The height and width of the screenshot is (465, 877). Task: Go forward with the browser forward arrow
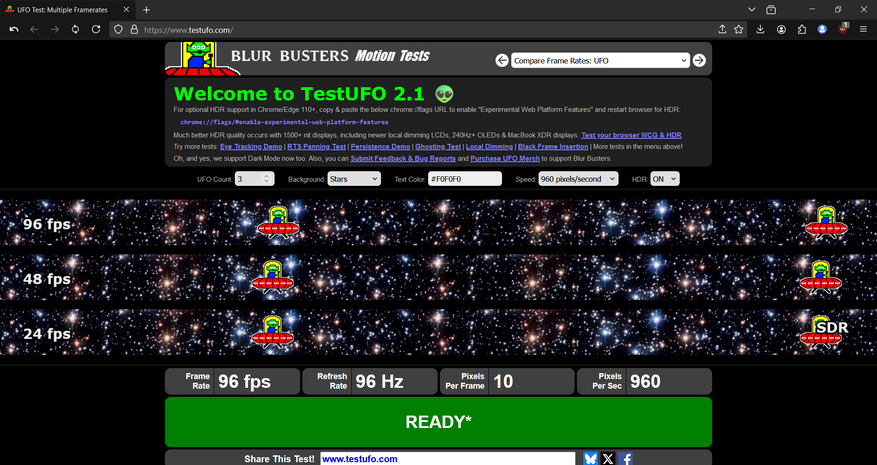tap(55, 30)
